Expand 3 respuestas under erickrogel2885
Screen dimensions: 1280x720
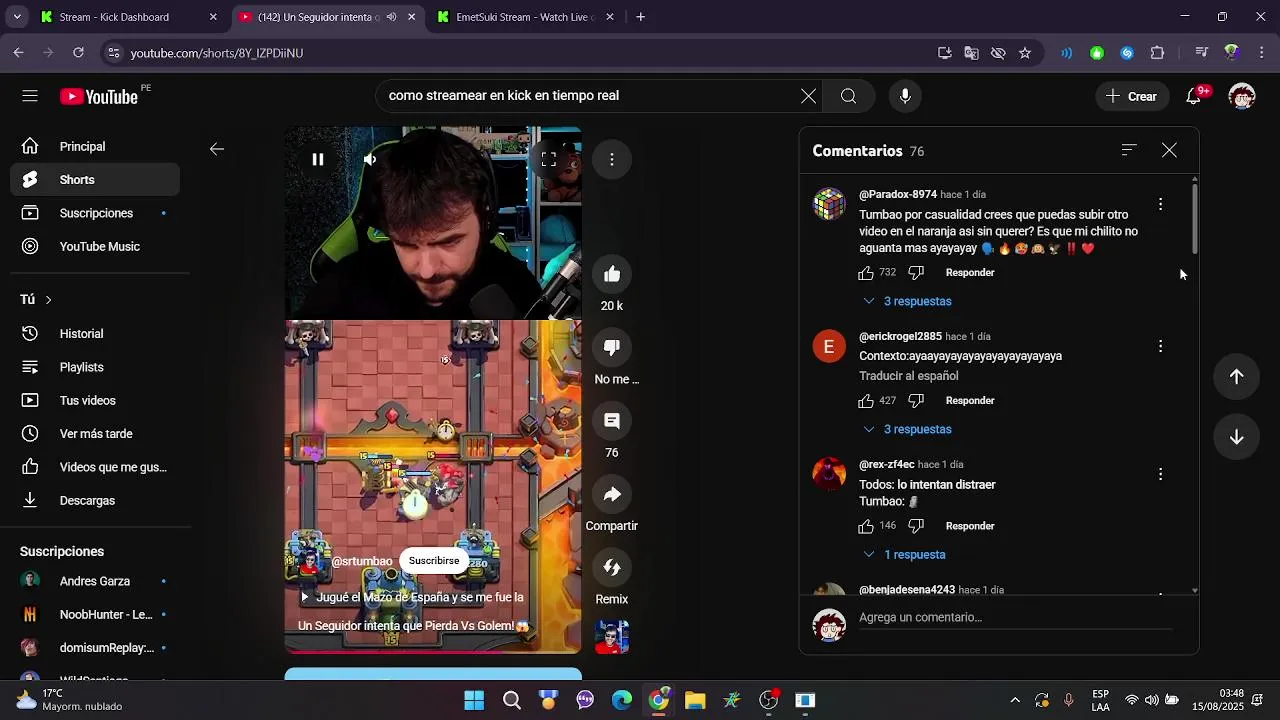[907, 429]
